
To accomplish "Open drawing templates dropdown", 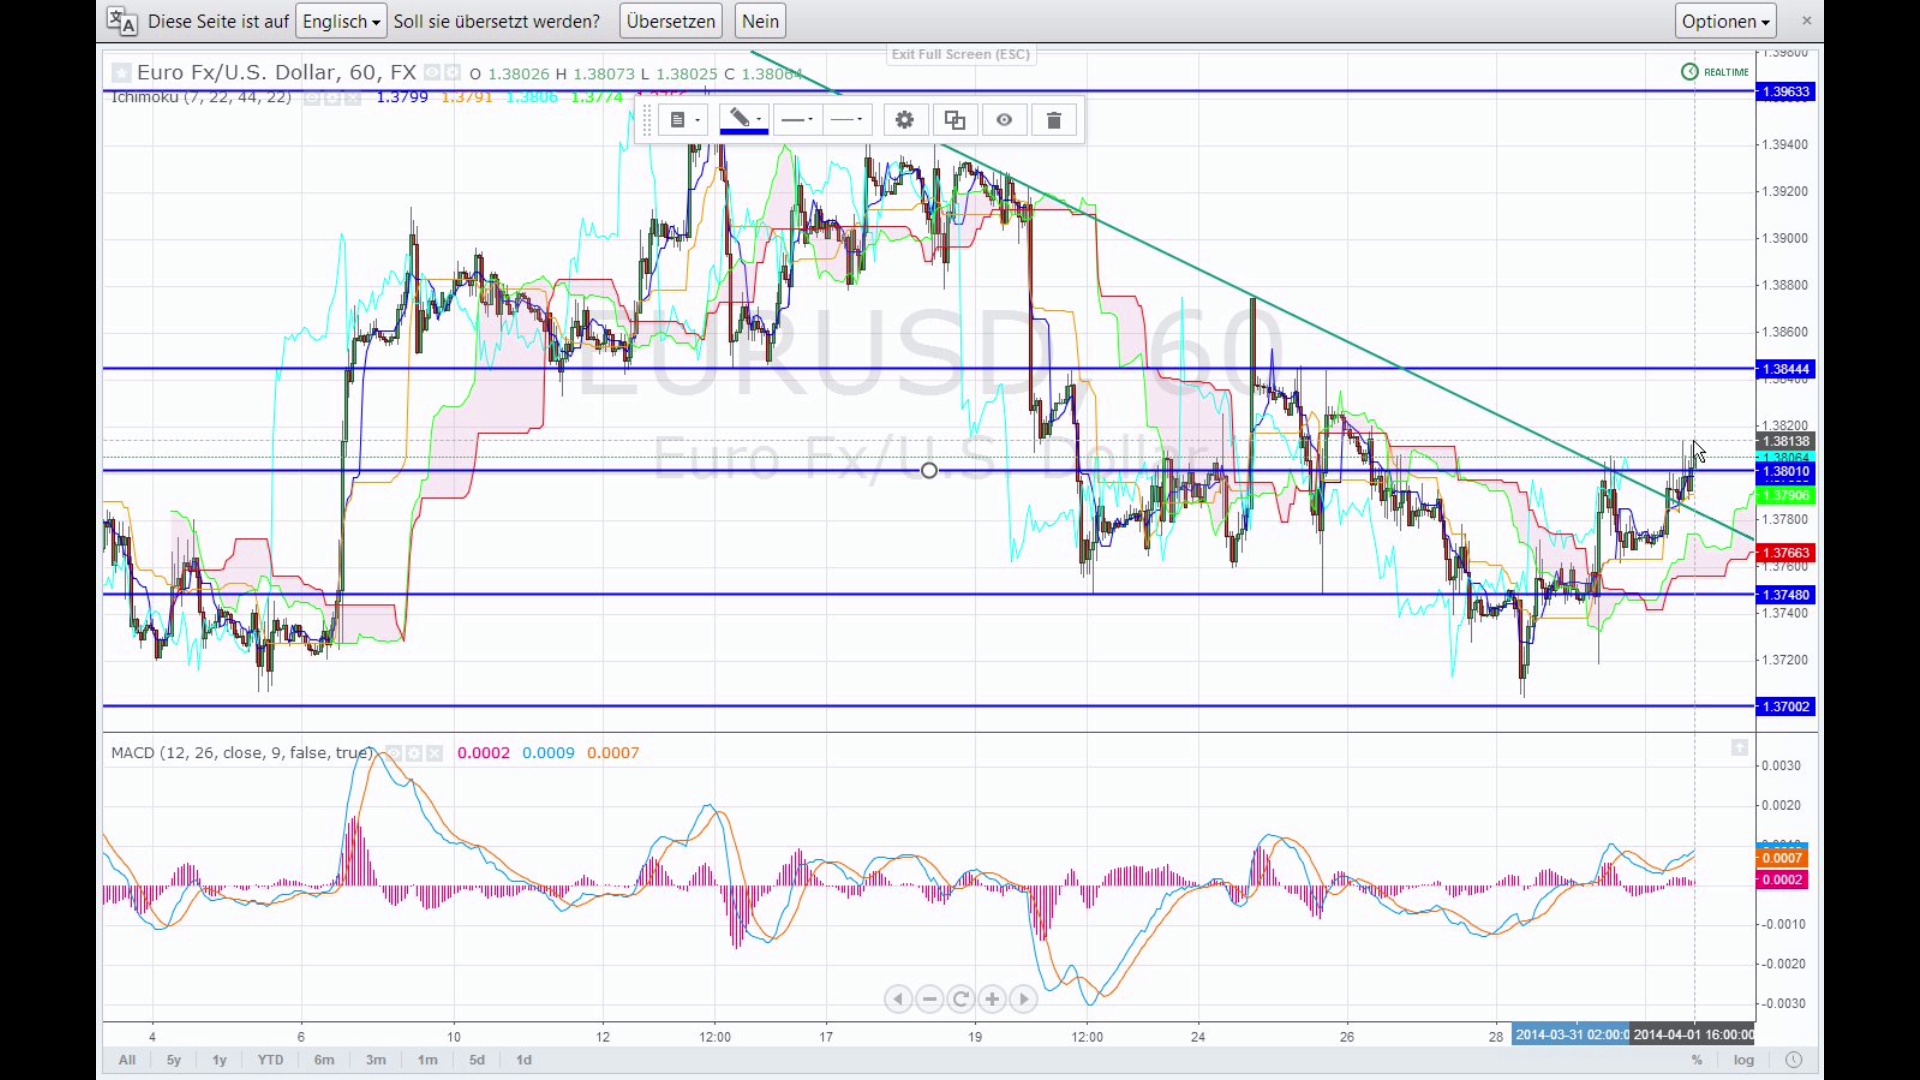I will [x=684, y=120].
